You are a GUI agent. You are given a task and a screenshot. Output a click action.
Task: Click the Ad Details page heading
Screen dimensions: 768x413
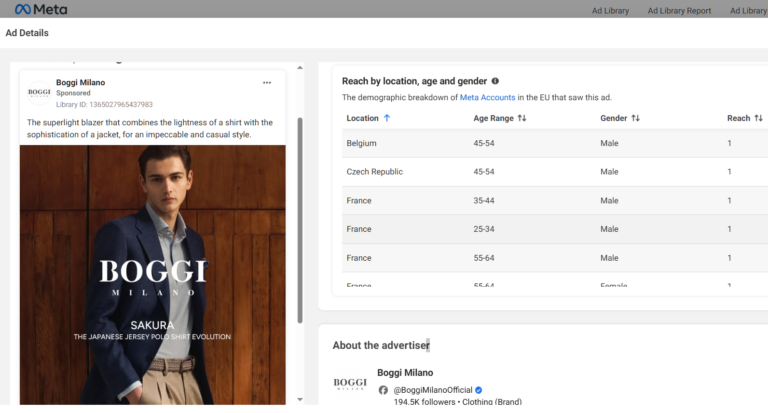pyautogui.click(x=27, y=33)
